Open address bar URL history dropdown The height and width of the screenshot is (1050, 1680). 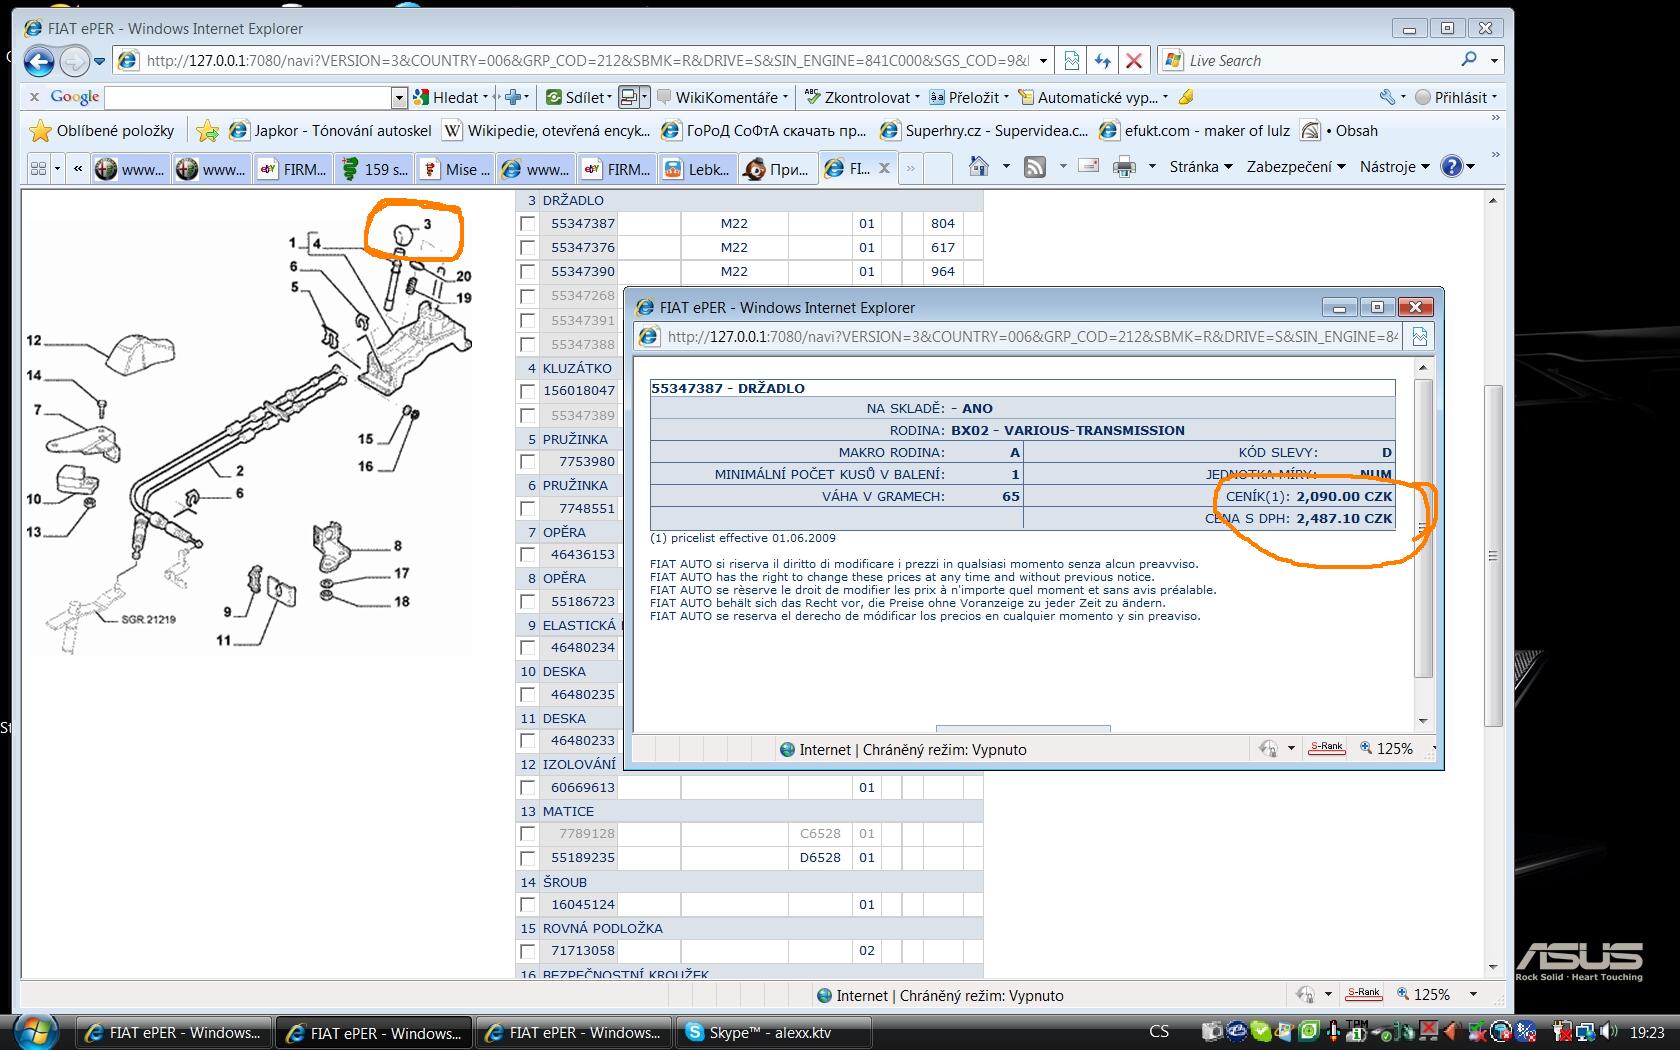click(x=1043, y=61)
